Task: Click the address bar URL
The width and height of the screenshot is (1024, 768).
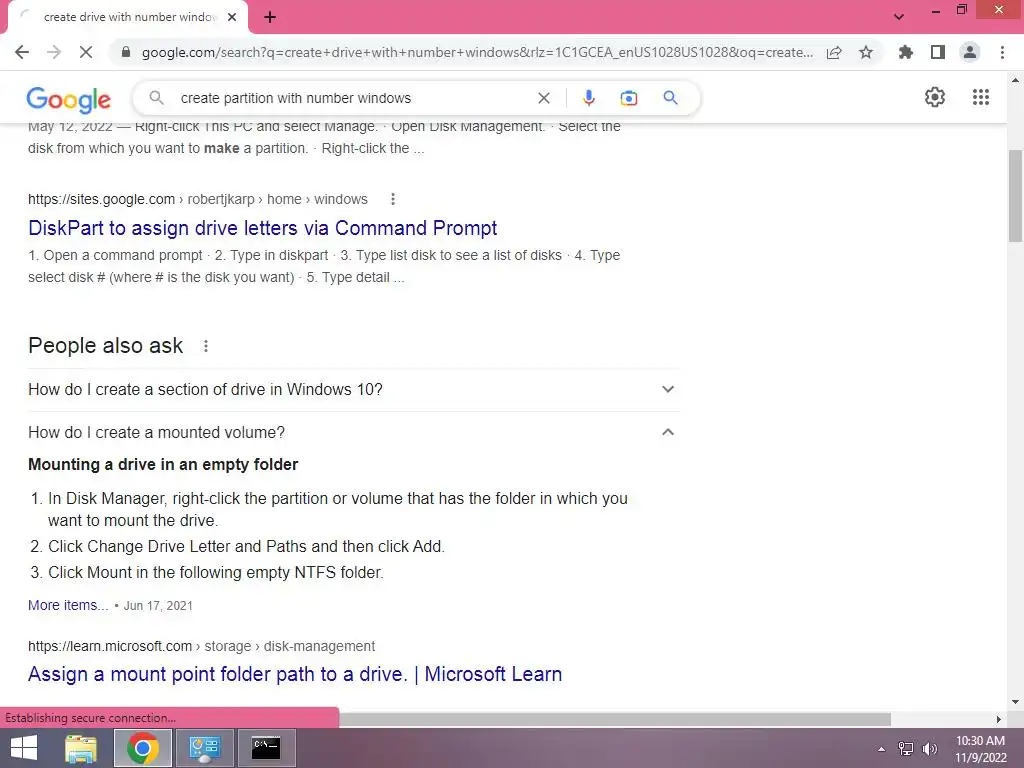Action: pyautogui.click(x=477, y=52)
